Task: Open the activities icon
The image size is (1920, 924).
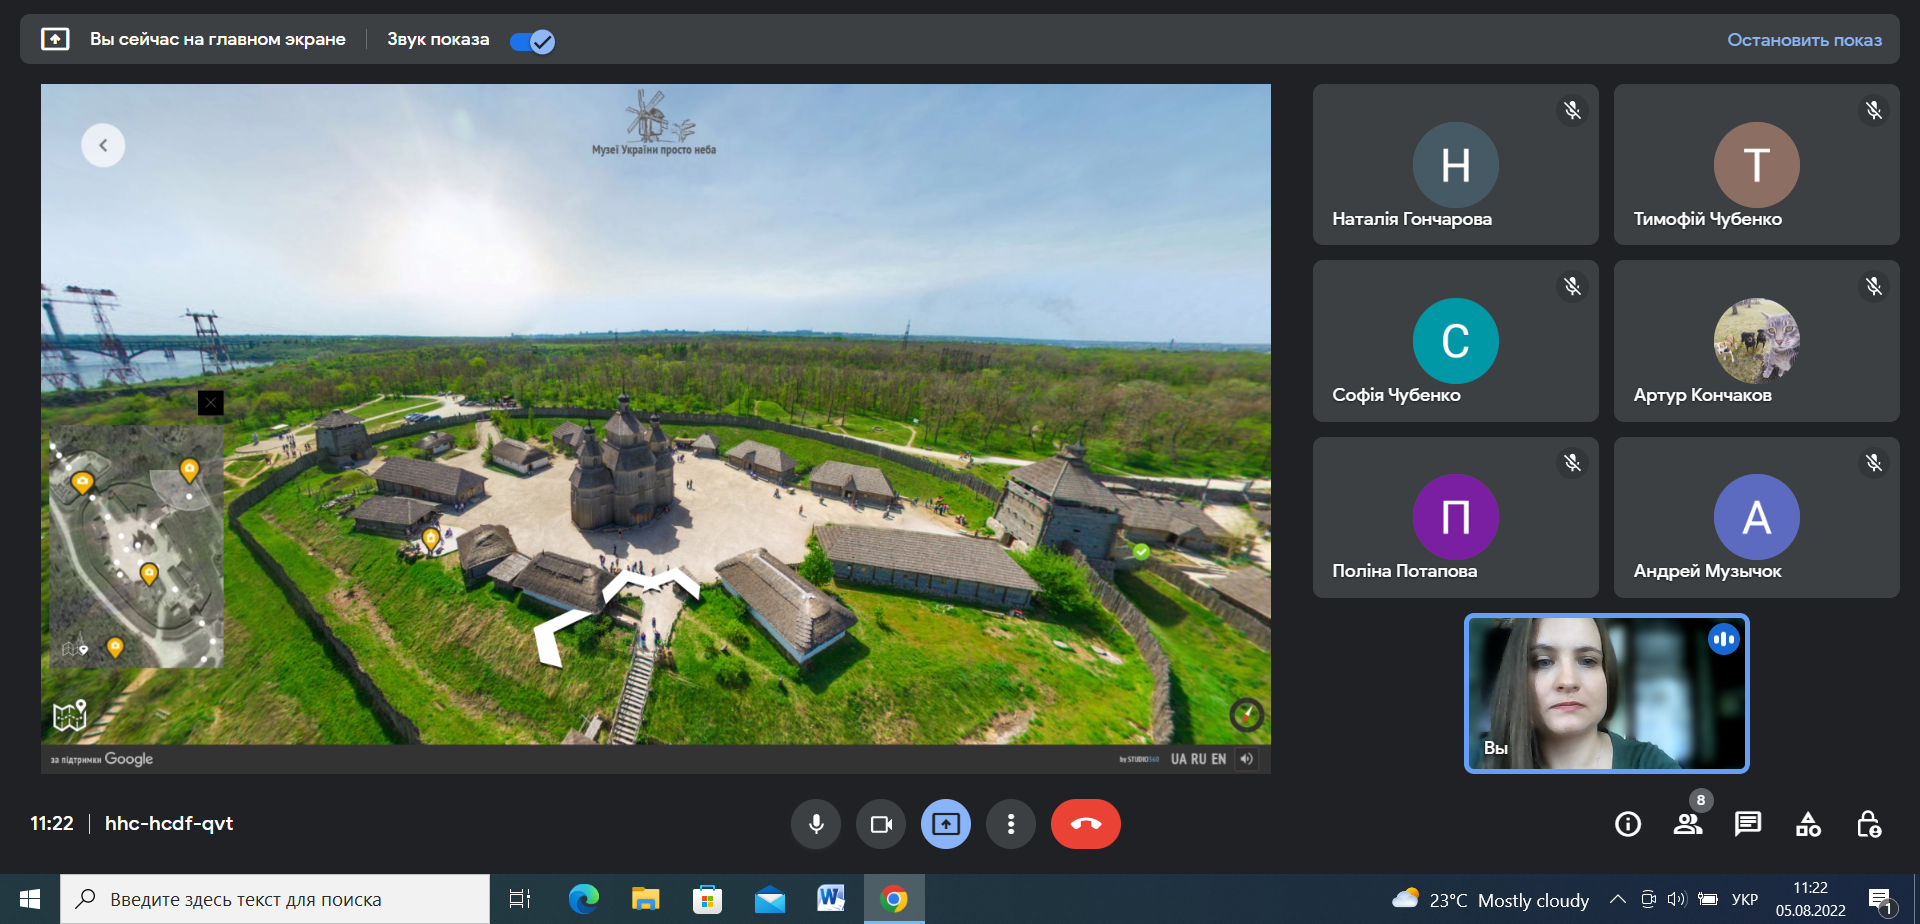Action: [x=1808, y=824]
